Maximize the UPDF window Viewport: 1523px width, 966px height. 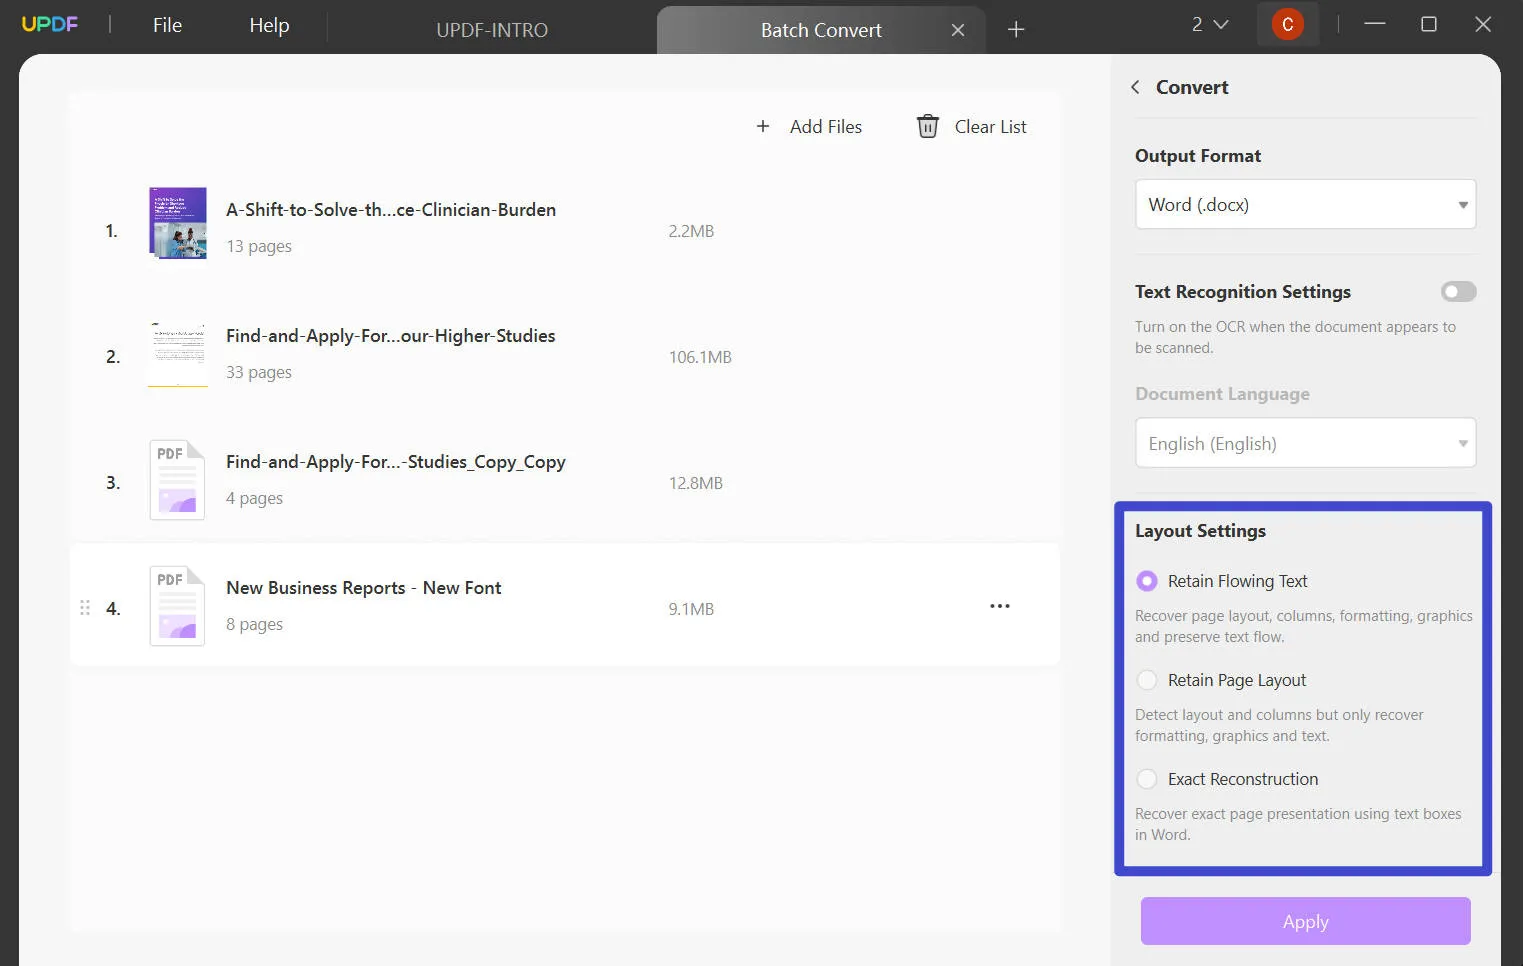pyautogui.click(x=1429, y=24)
